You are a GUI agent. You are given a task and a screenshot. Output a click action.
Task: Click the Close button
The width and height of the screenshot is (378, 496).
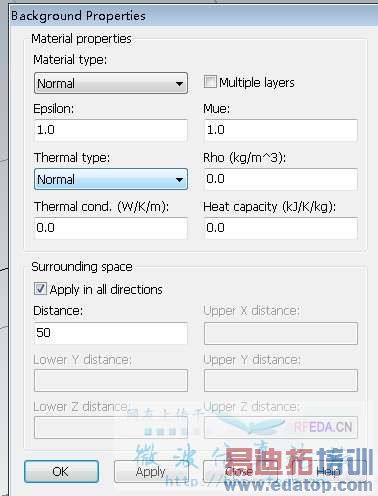pyautogui.click(x=239, y=471)
